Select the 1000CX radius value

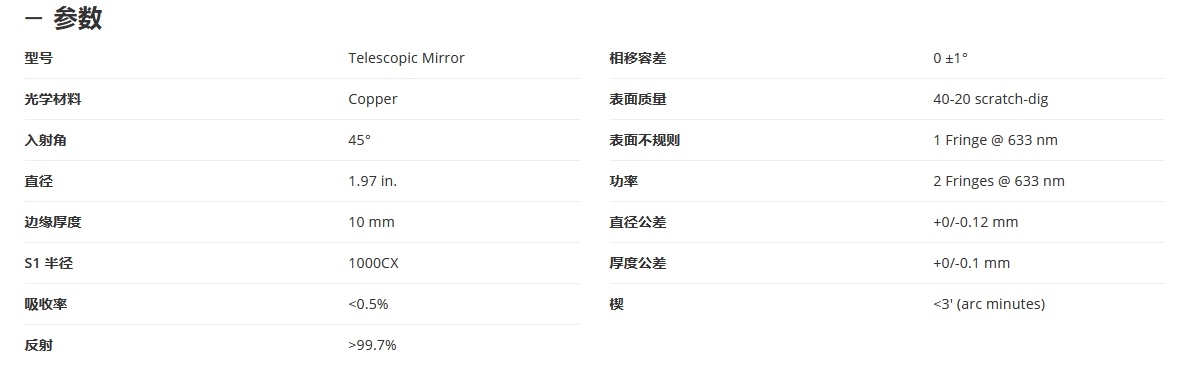coord(373,263)
